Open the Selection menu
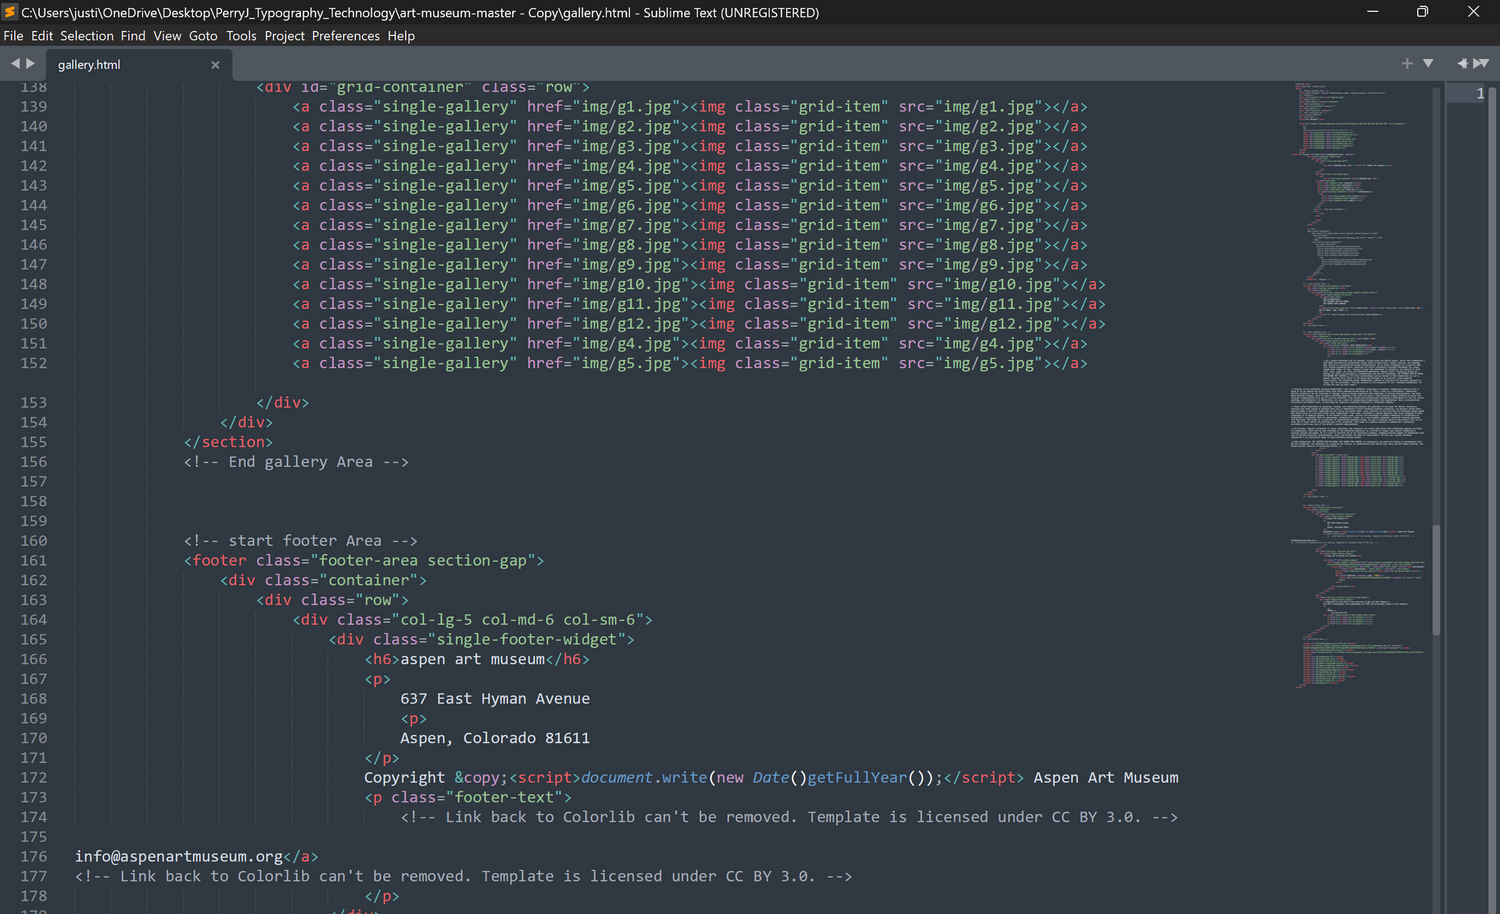 click(x=87, y=36)
